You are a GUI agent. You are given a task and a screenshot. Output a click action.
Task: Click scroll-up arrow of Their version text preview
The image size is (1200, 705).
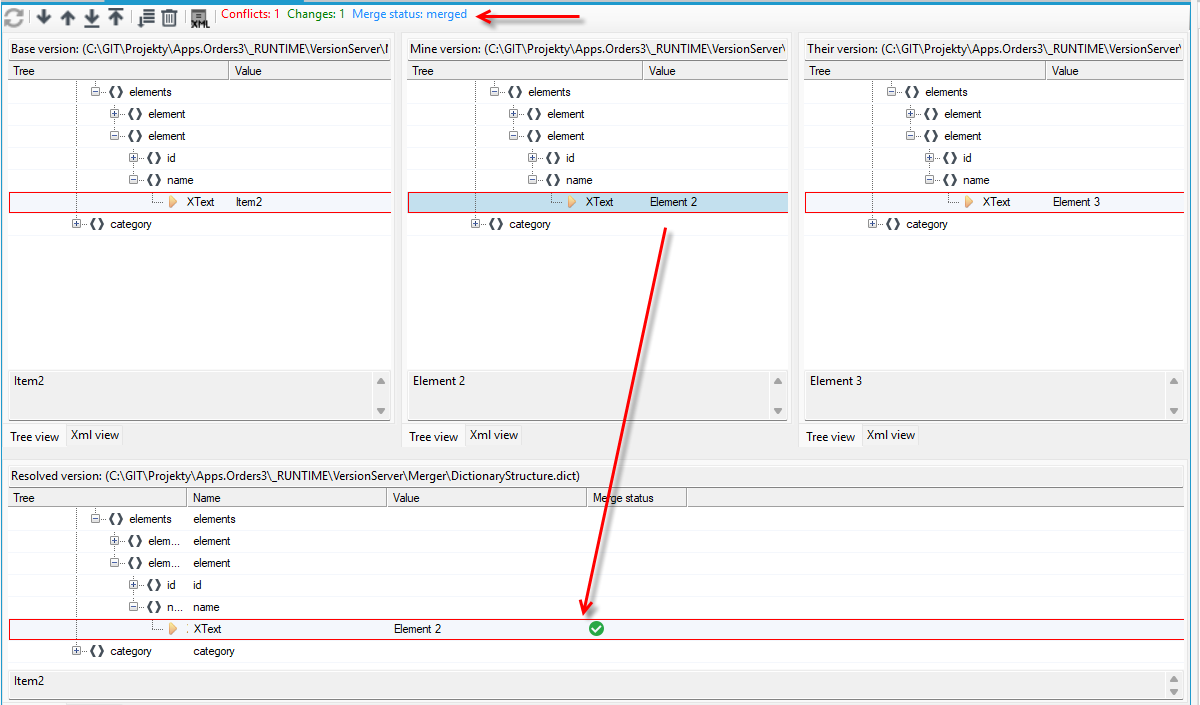coord(1174,381)
